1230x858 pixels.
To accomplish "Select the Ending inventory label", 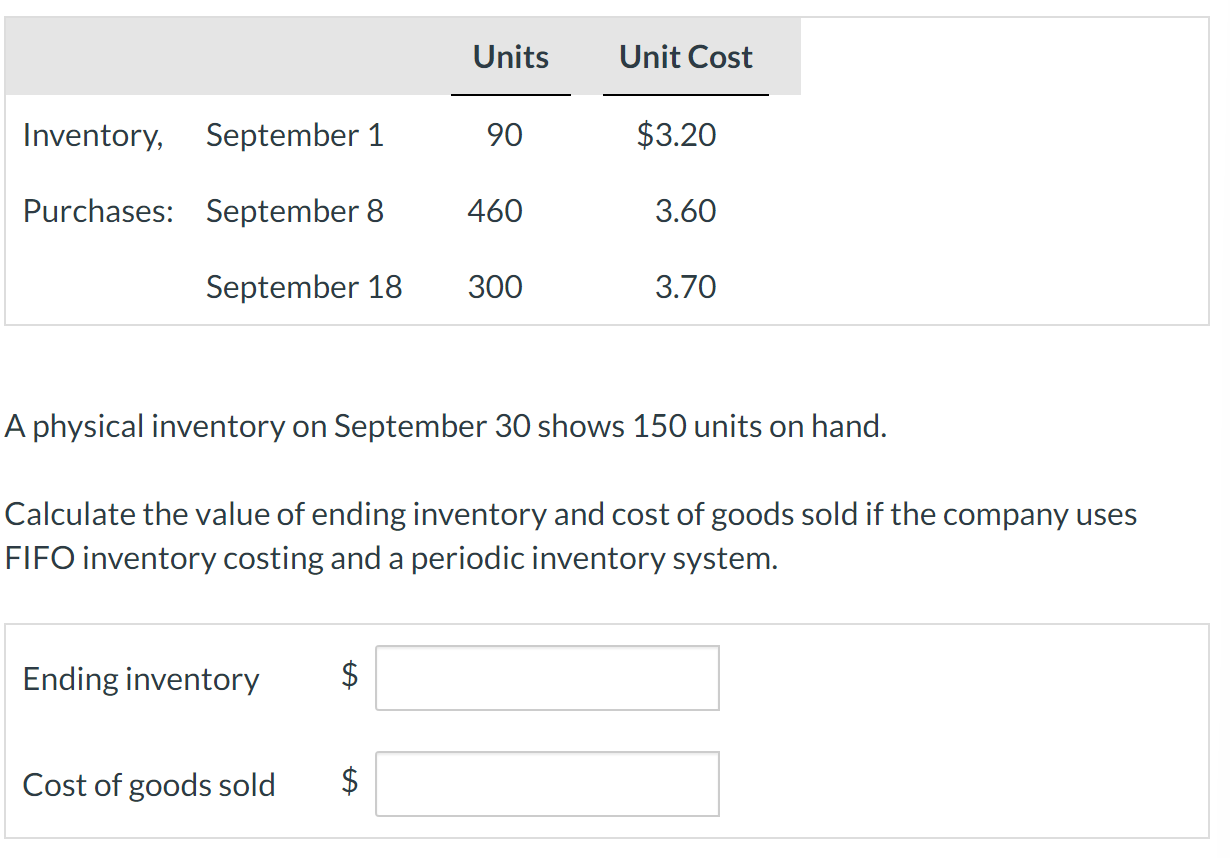I will pyautogui.click(x=140, y=679).
